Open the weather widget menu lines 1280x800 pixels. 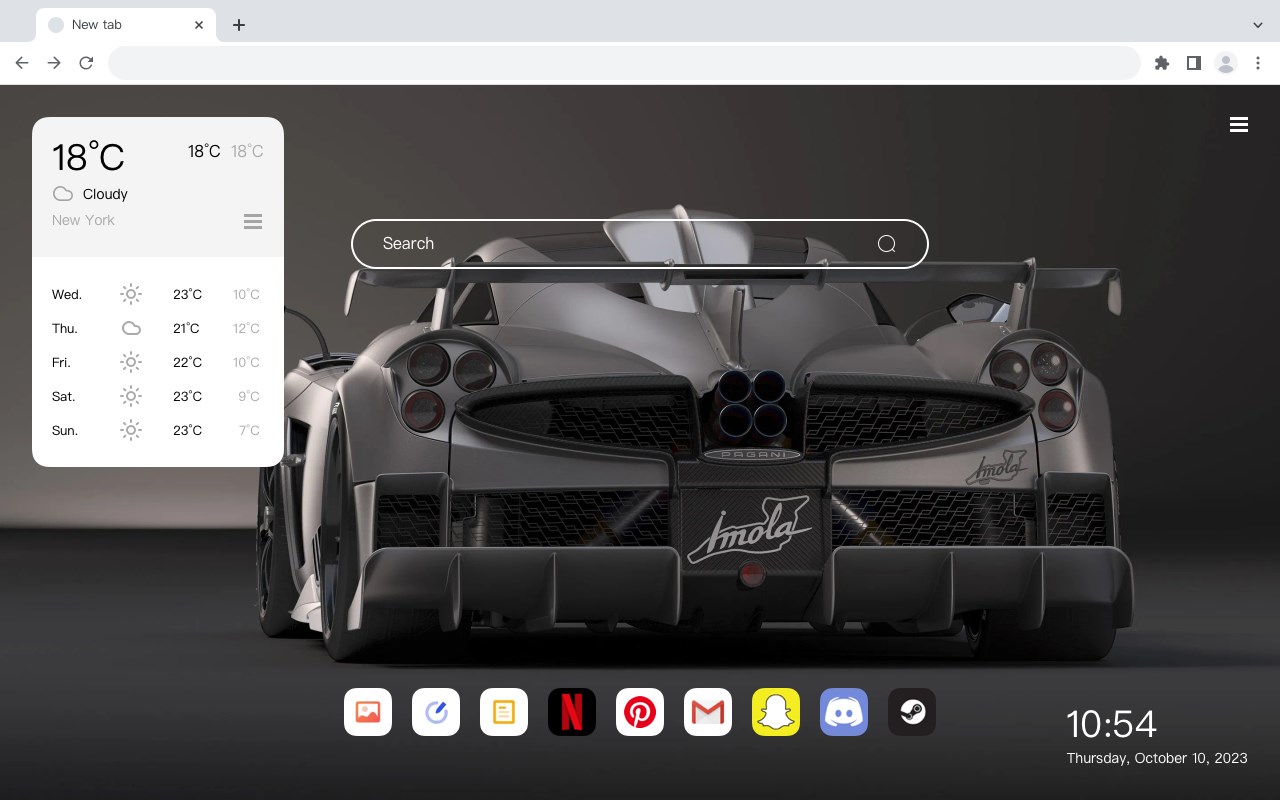(253, 221)
